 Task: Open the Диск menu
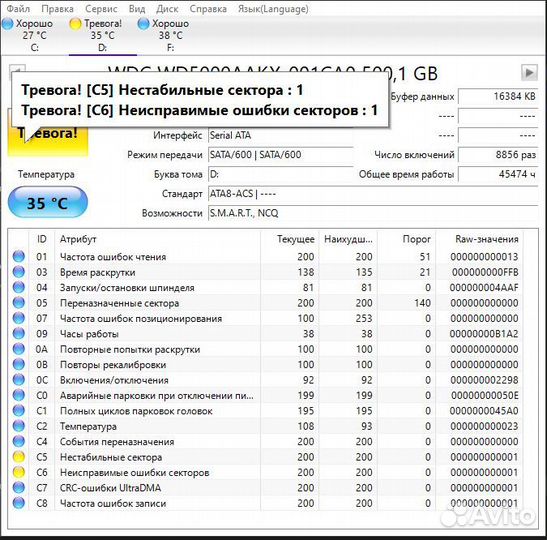point(167,9)
